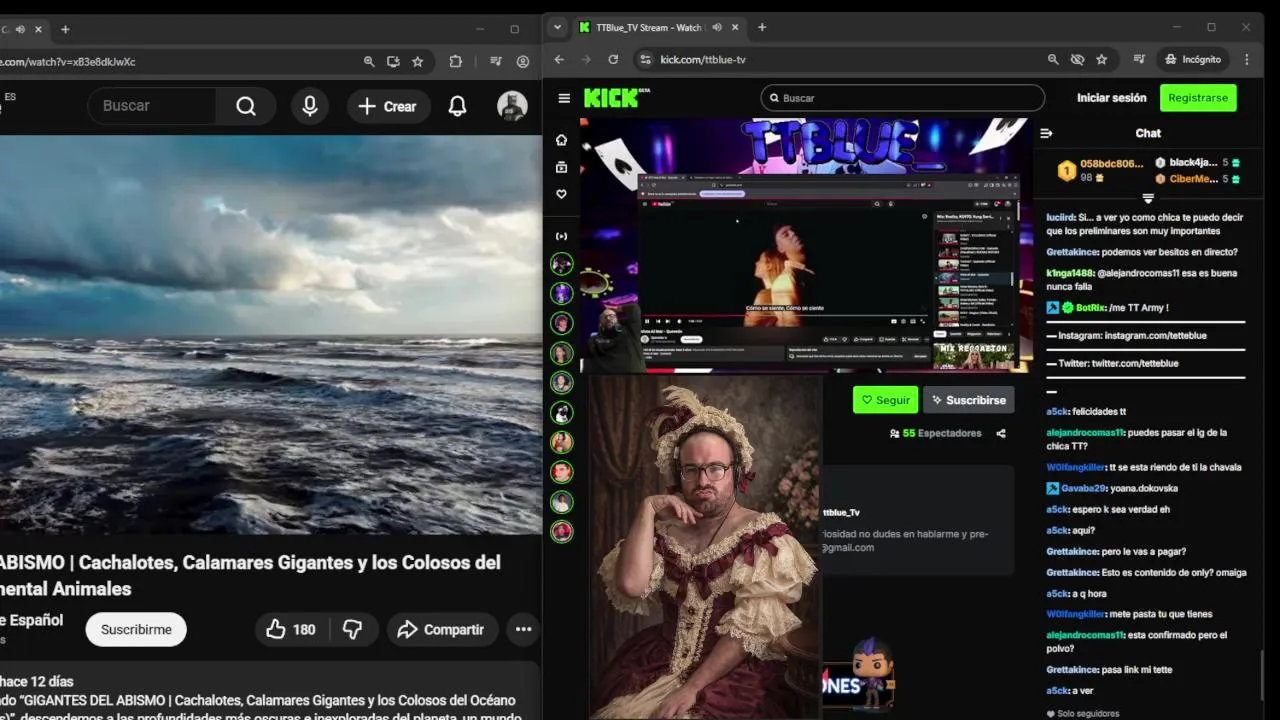
Task: Click Seguir button on Kick channel
Action: click(885, 400)
